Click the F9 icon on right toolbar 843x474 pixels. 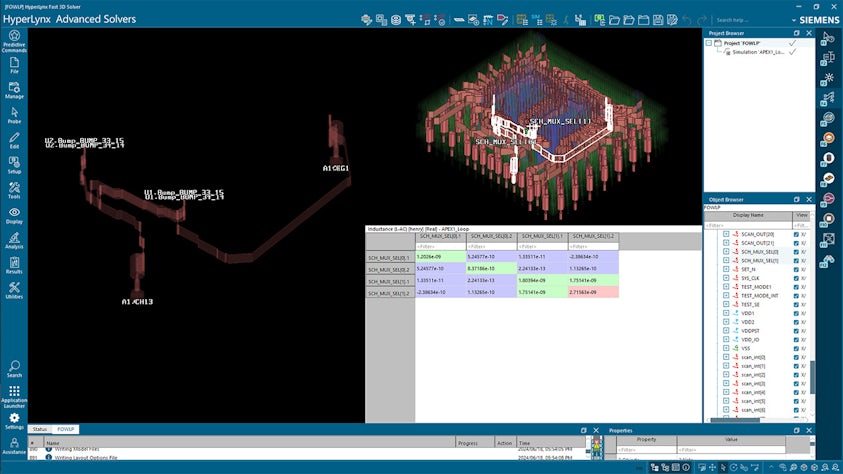coord(828,199)
